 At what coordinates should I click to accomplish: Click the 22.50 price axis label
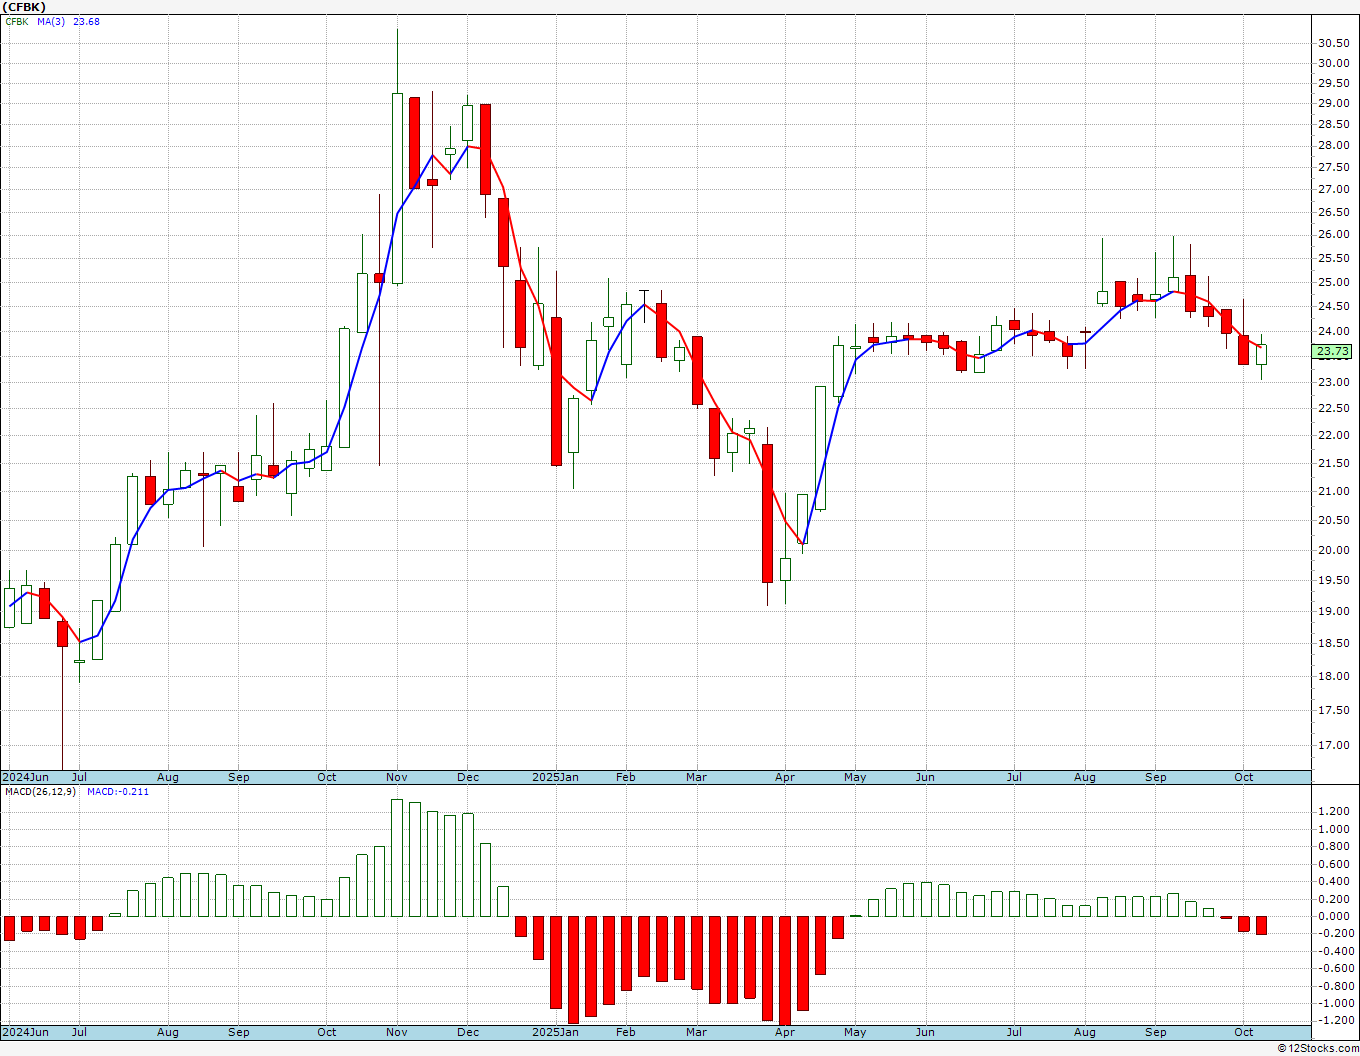(1332, 408)
